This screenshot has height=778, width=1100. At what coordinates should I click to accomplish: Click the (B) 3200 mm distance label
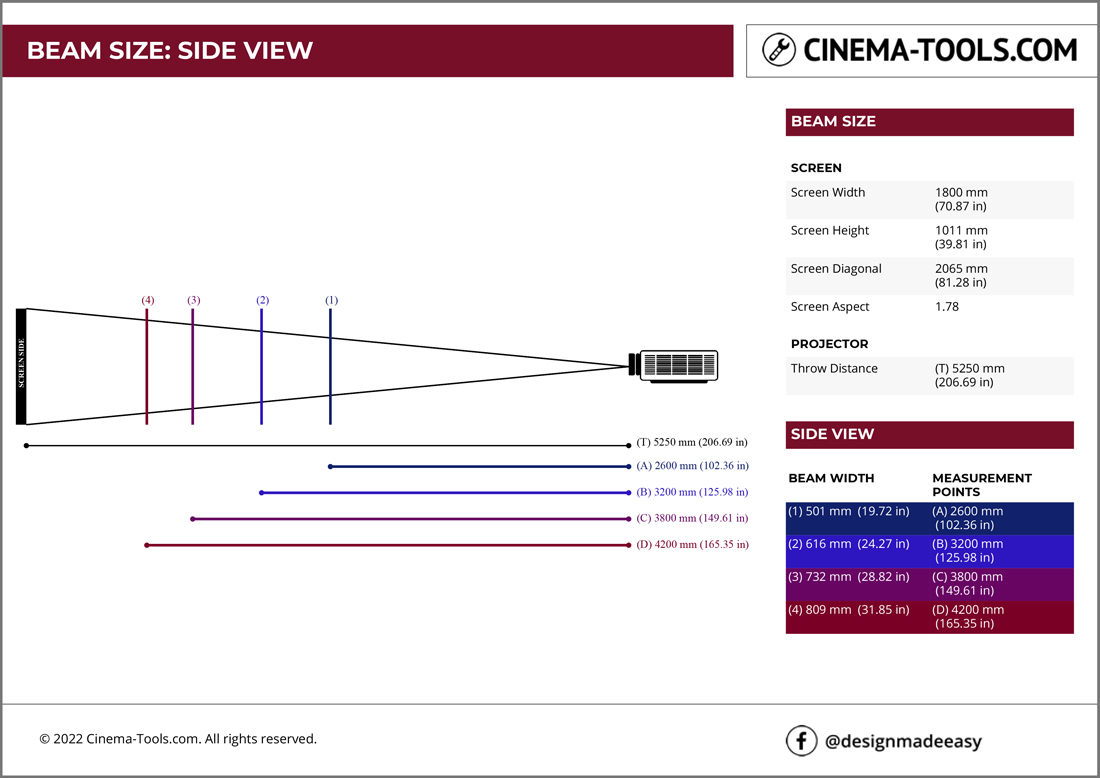[692, 492]
